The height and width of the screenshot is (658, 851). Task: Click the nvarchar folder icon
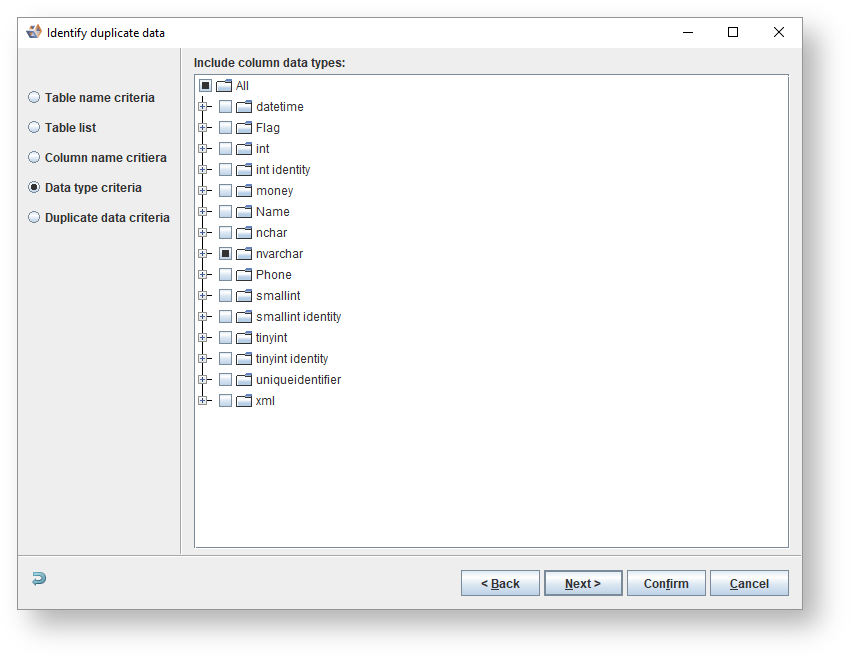244,254
